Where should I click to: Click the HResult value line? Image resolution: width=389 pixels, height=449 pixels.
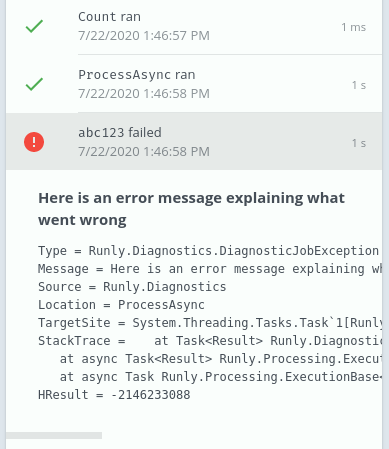tap(114, 395)
